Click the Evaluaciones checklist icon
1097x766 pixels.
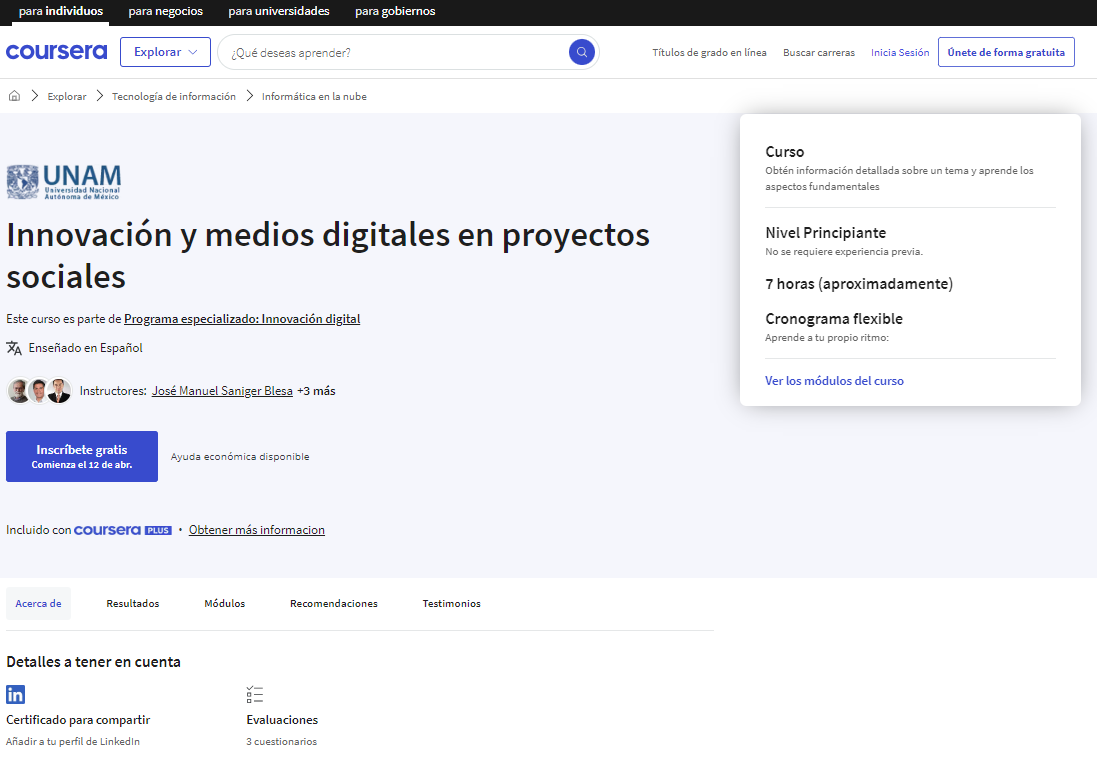(x=255, y=695)
